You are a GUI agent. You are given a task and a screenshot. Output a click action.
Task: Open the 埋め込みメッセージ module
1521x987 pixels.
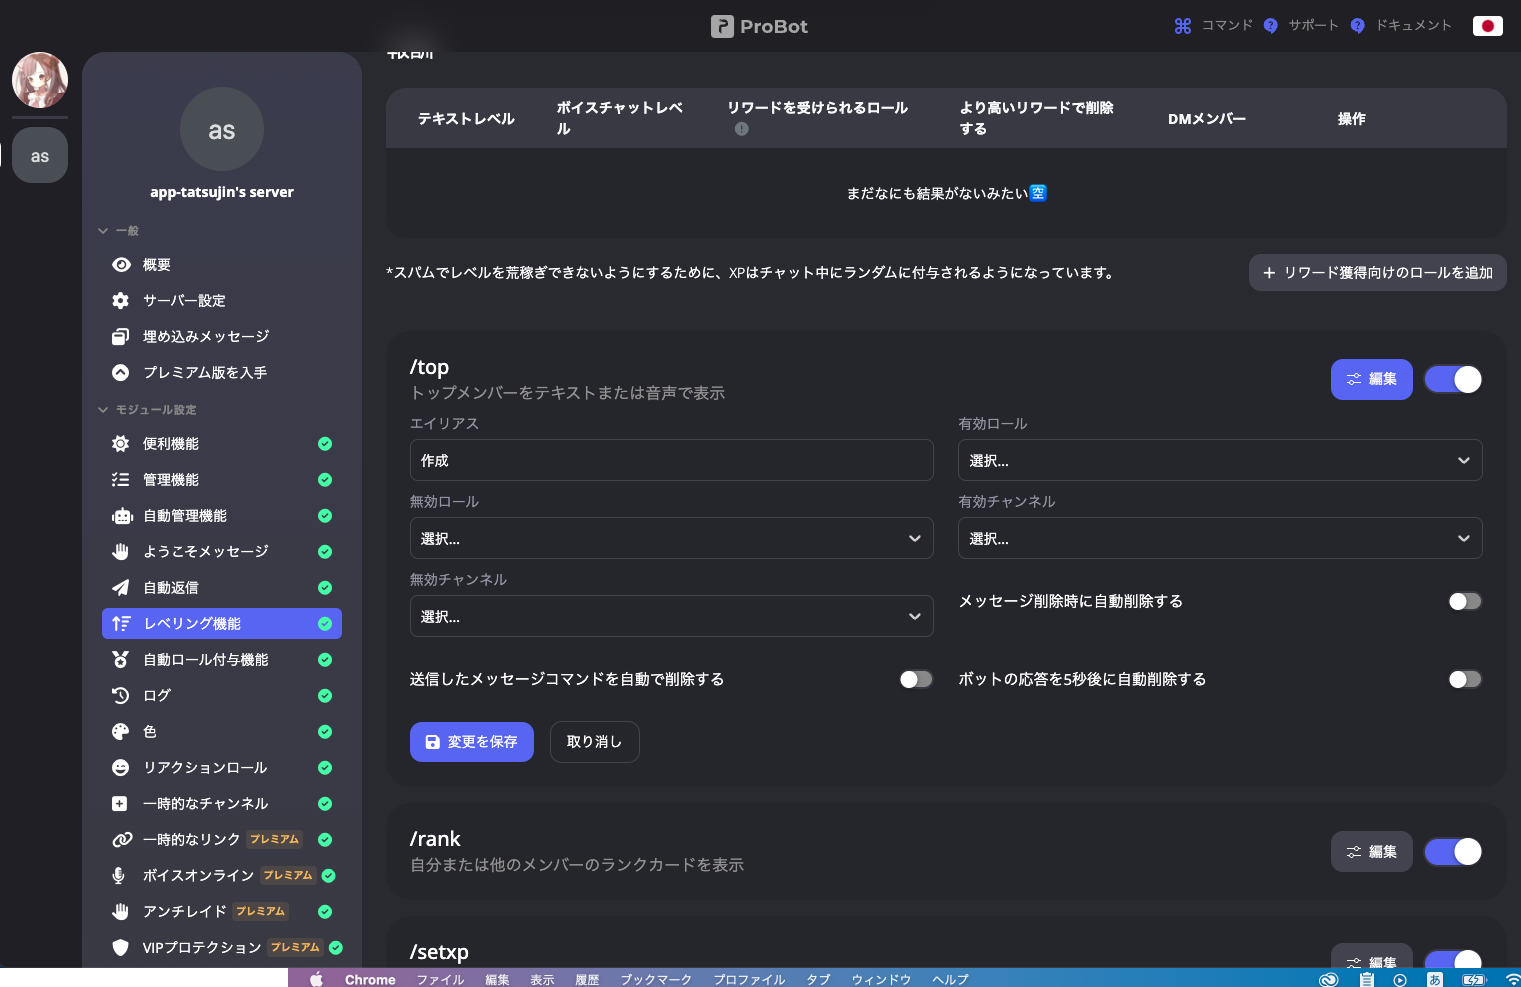pyautogui.click(x=207, y=336)
